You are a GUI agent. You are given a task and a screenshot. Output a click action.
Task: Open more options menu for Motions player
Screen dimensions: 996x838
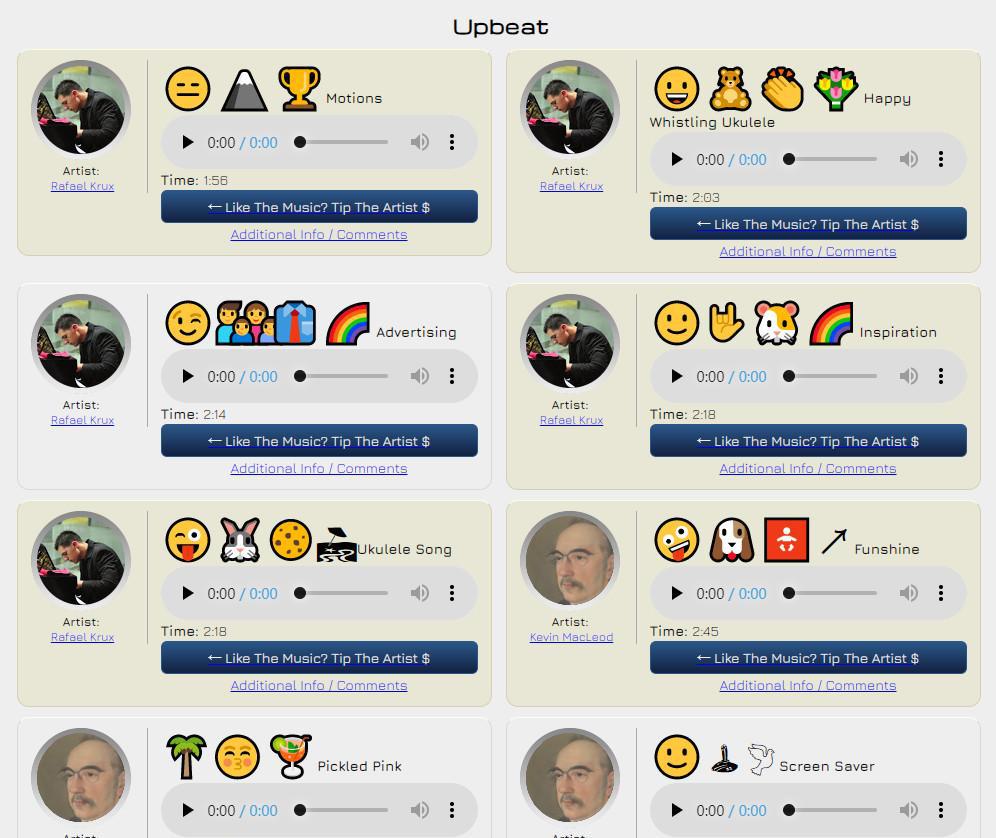(x=452, y=142)
